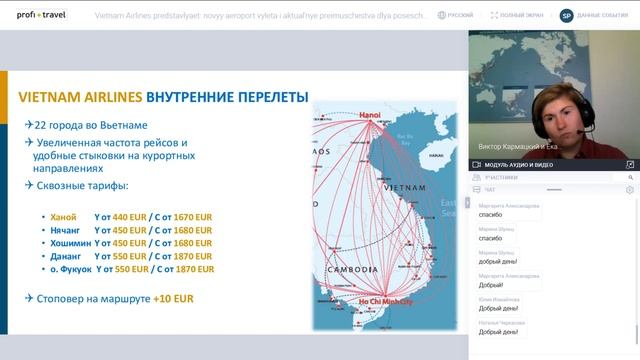This screenshot has width=640, height=360.
Task: Click the profi travel logo
Action: click(41, 15)
